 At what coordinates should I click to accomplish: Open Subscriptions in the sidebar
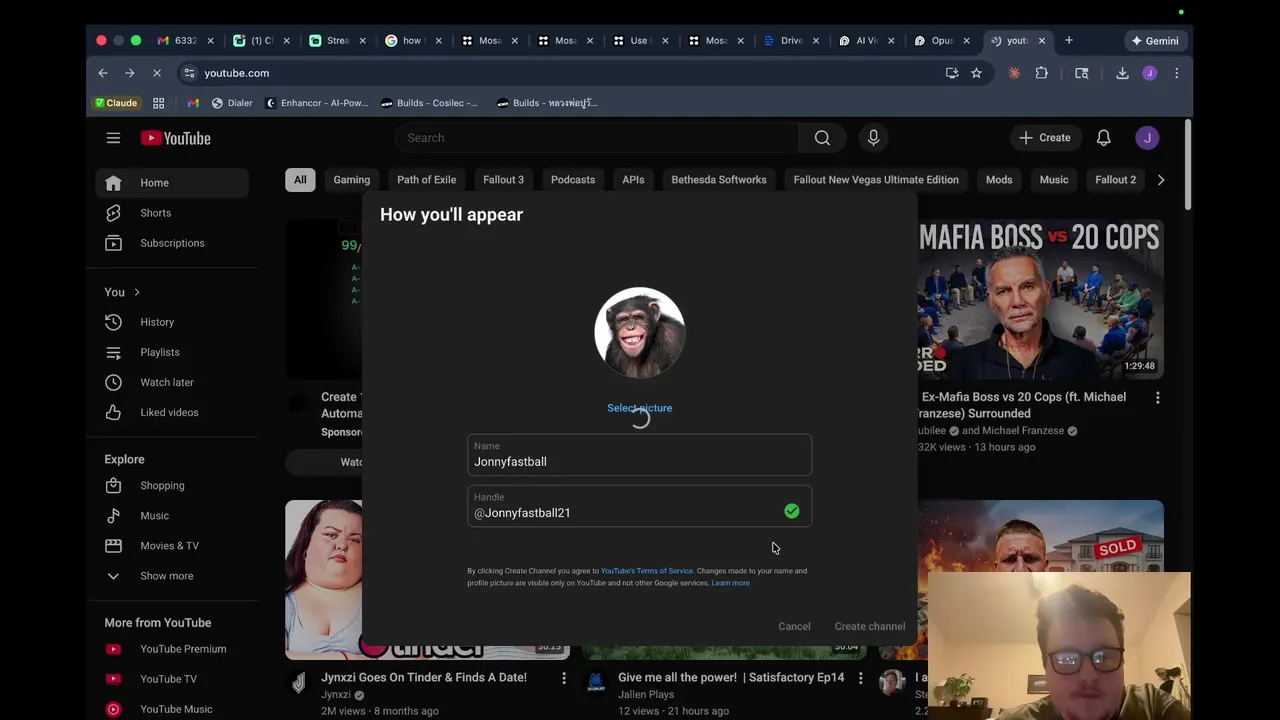click(x=172, y=243)
